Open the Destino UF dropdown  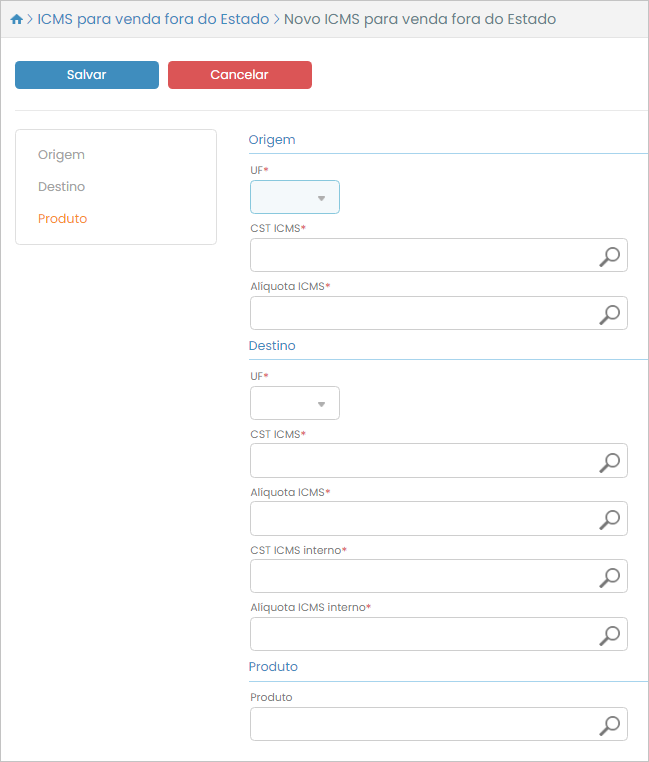(295, 404)
